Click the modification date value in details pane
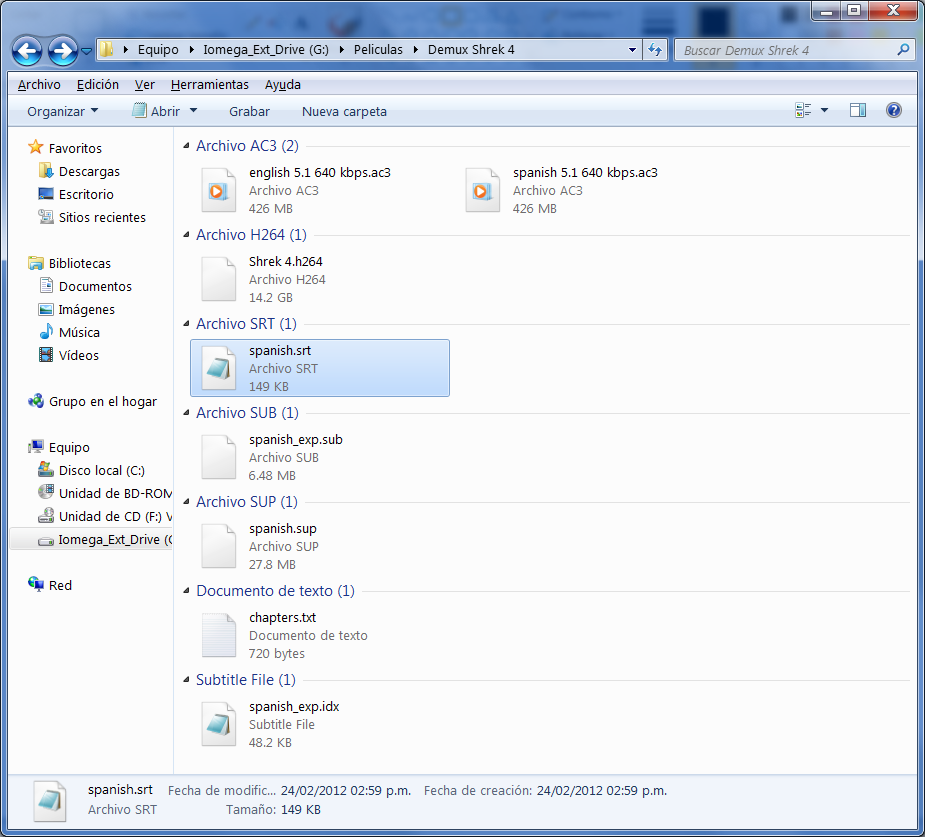Image resolution: width=925 pixels, height=837 pixels. pos(346,790)
